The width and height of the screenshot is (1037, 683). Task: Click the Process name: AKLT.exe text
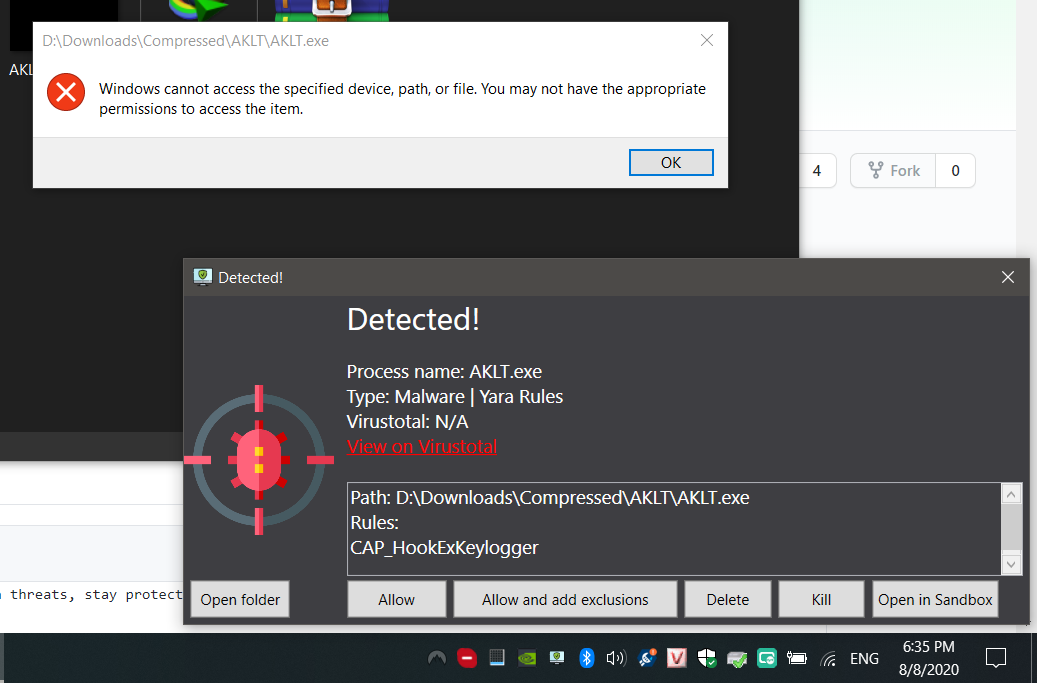point(444,372)
